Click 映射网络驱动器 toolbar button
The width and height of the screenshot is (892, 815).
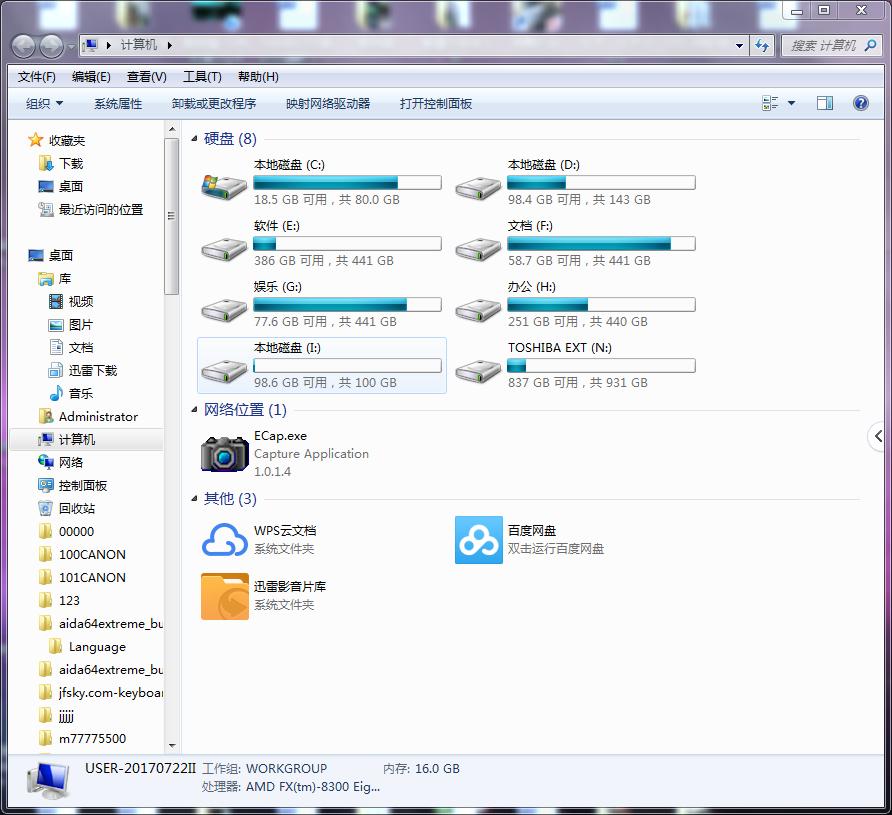328,104
